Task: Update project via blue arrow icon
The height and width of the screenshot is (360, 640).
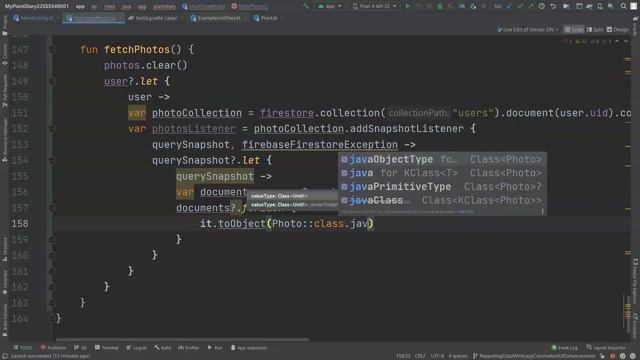Action: (x=509, y=6)
